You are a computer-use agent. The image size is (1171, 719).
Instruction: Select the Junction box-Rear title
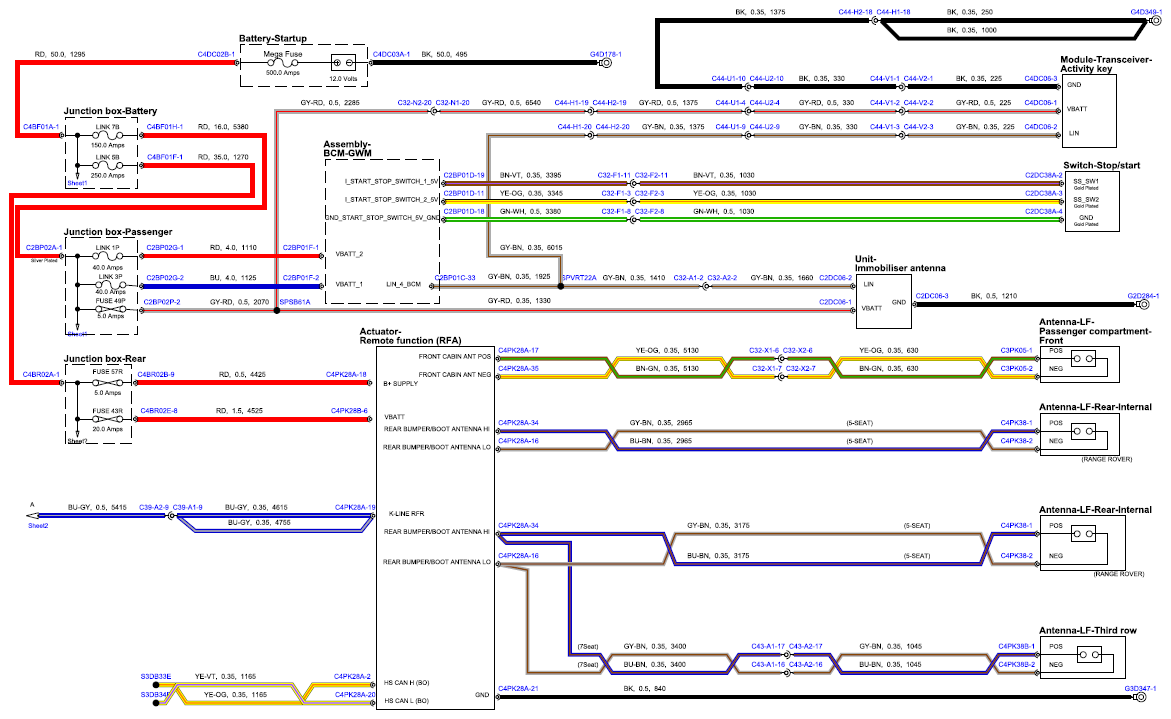(x=105, y=359)
